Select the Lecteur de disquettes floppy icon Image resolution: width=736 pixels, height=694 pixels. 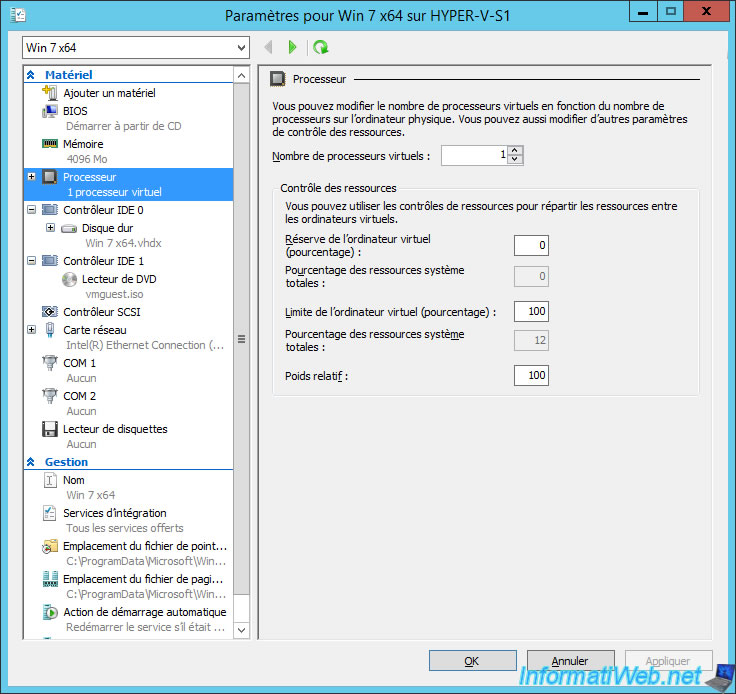click(x=51, y=429)
